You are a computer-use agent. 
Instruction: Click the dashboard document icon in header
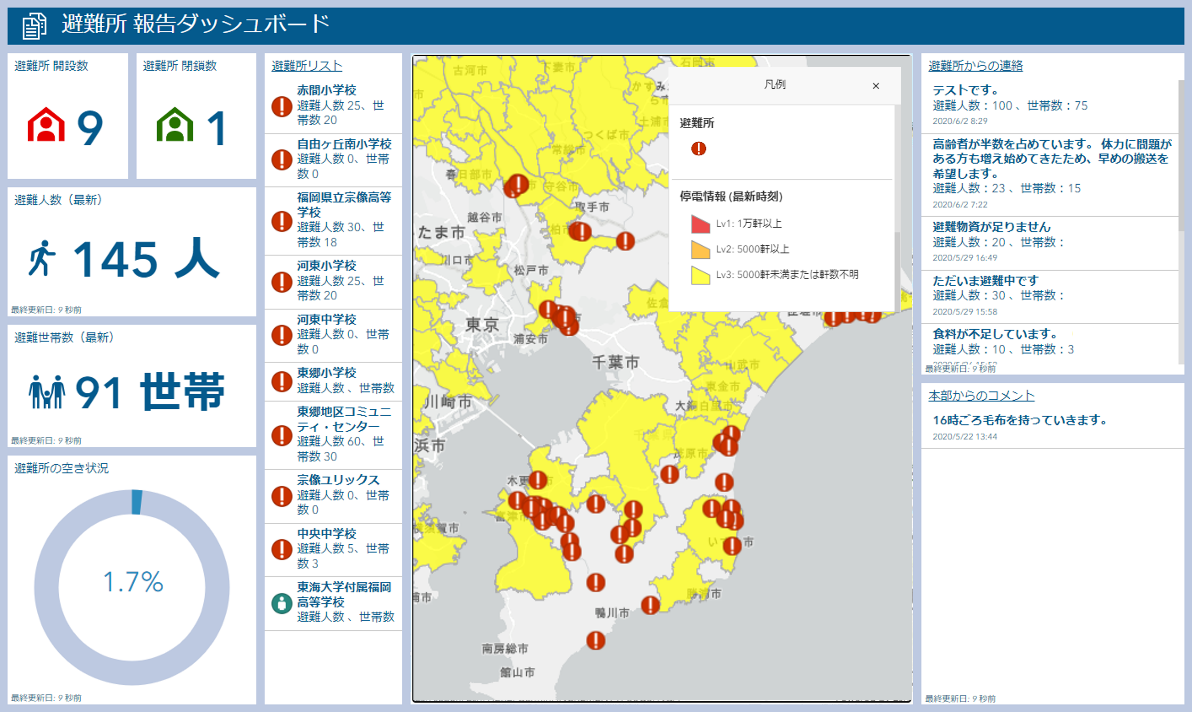[x=35, y=26]
